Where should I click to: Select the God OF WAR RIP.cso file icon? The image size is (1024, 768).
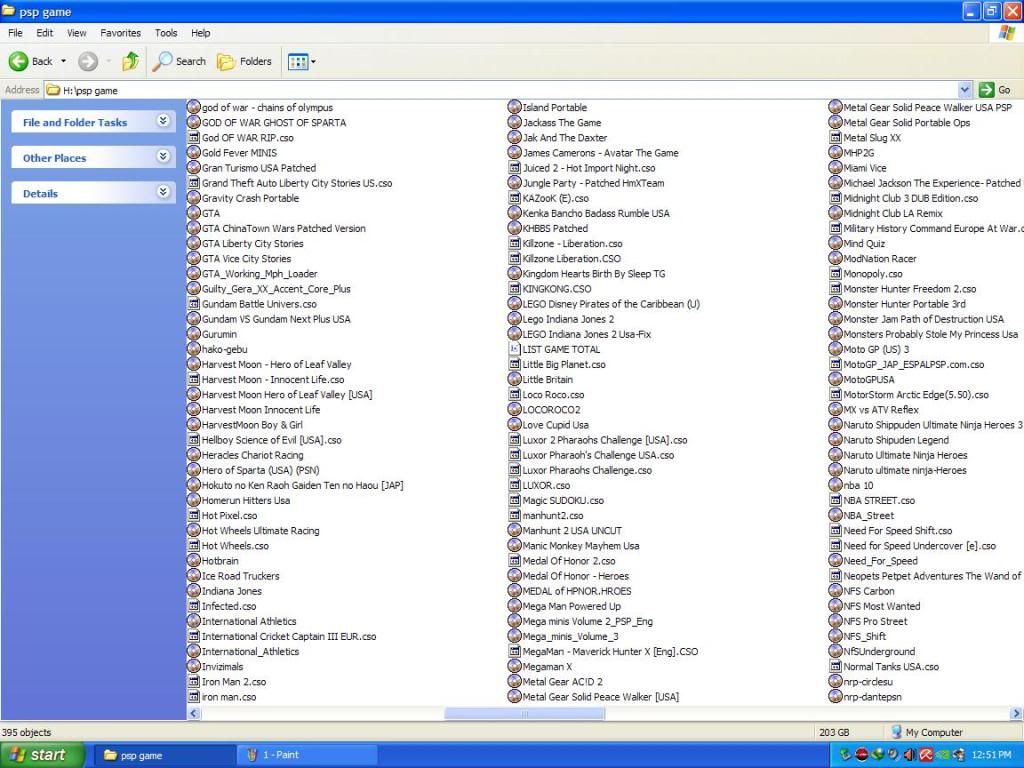[x=193, y=138]
